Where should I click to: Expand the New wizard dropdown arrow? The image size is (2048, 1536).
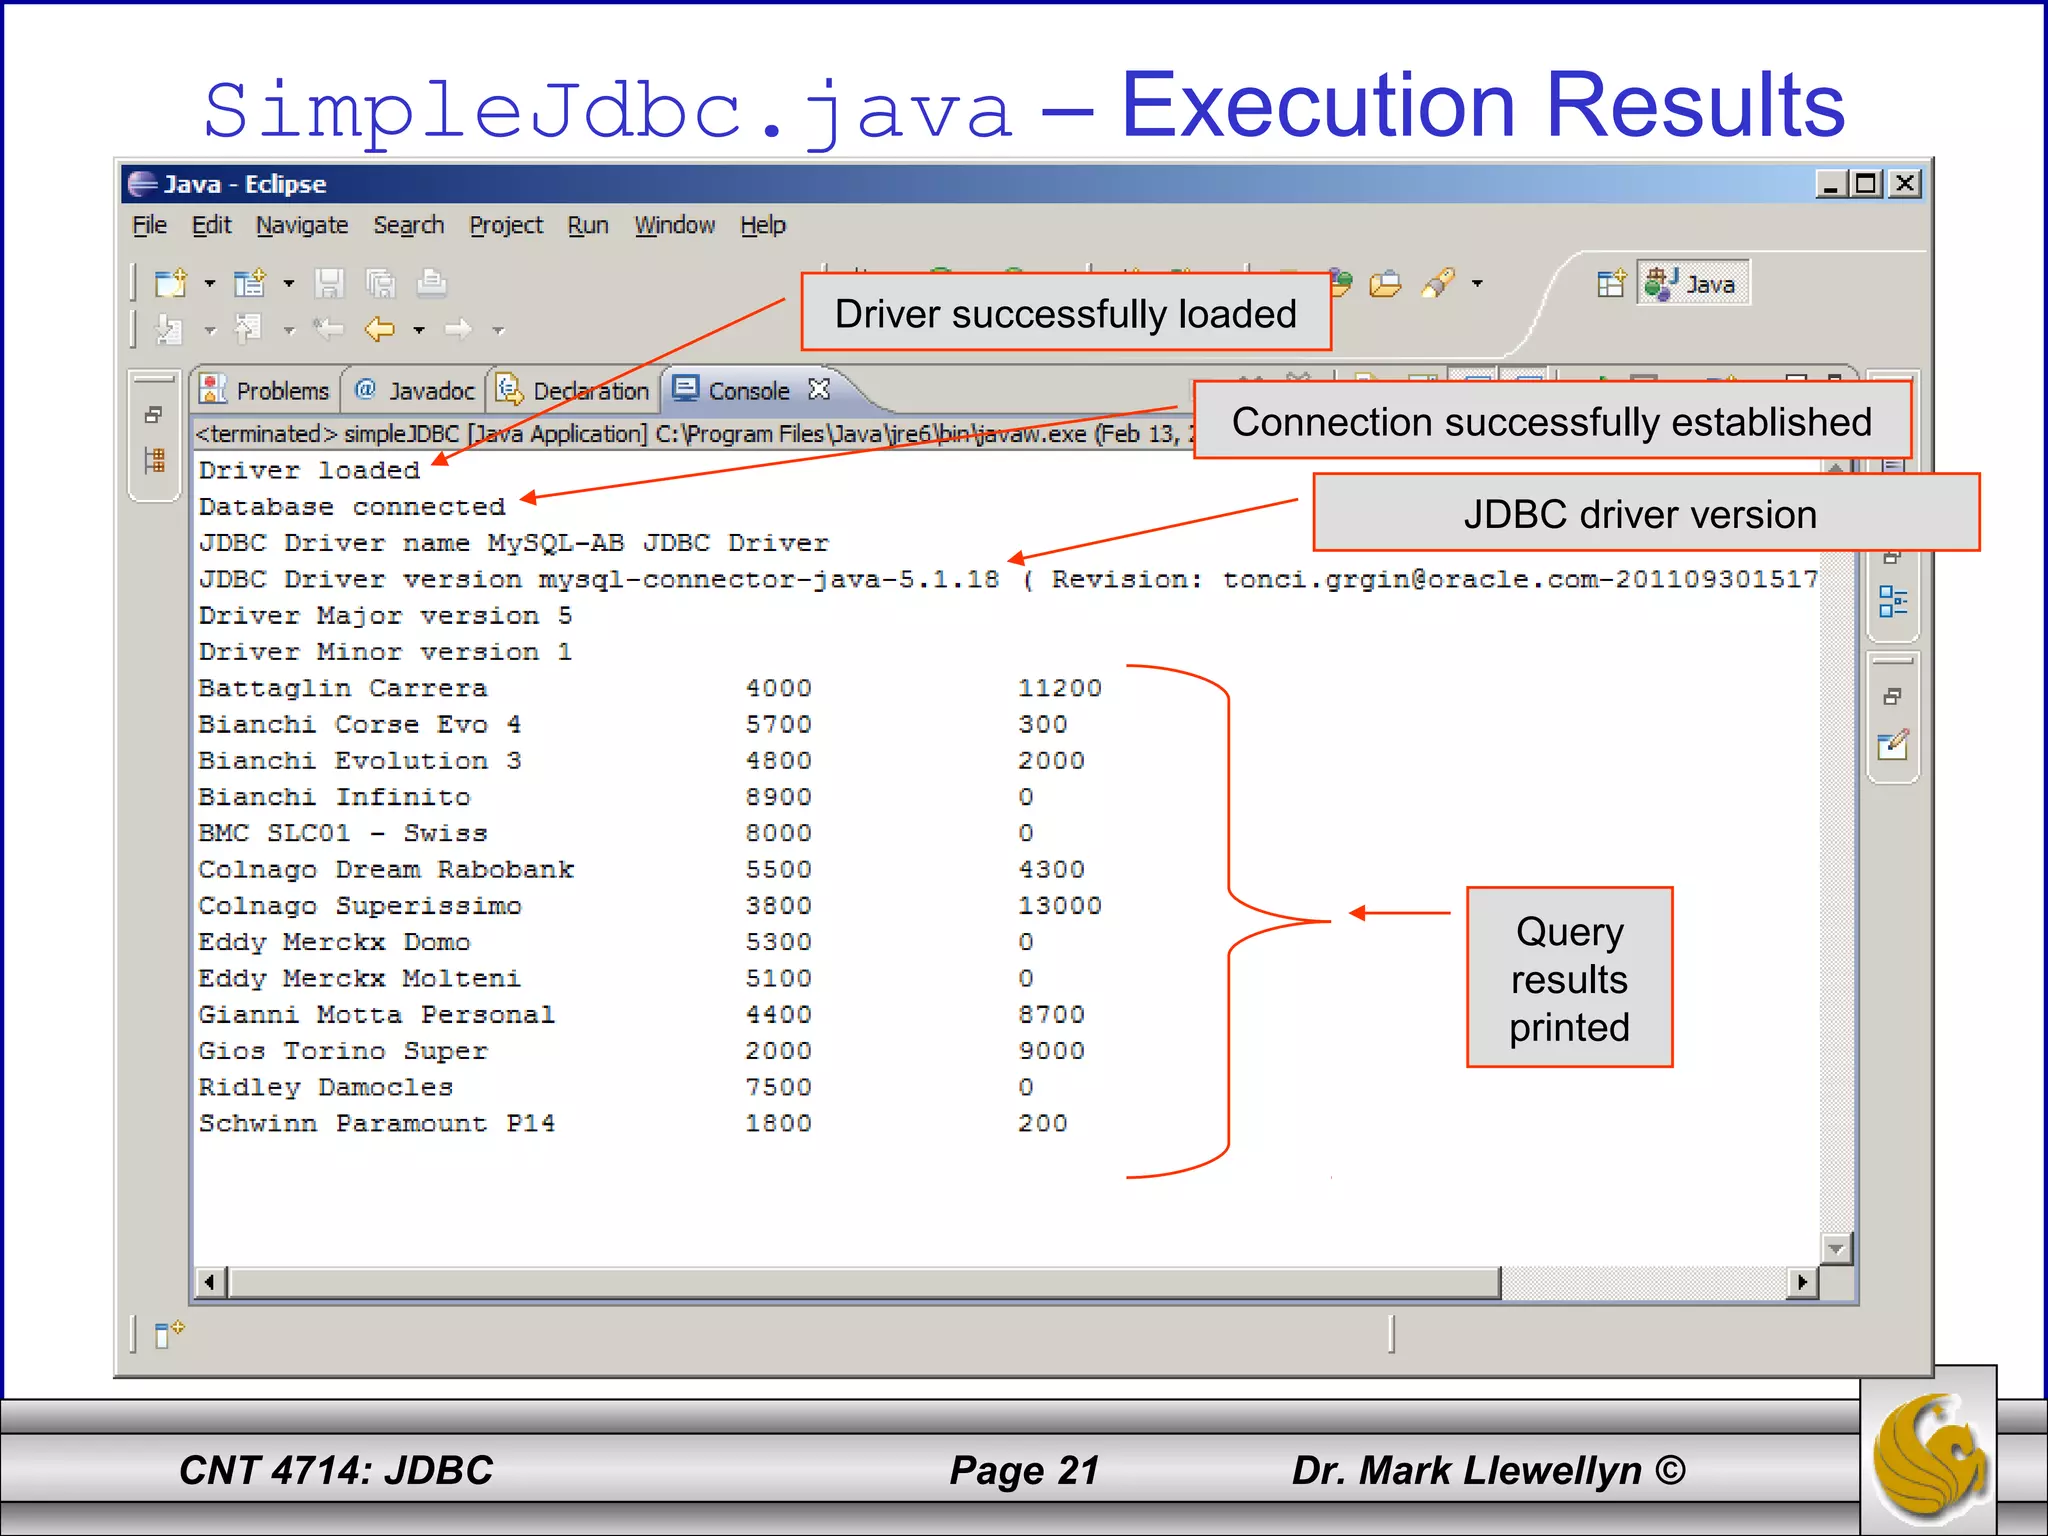(x=210, y=284)
